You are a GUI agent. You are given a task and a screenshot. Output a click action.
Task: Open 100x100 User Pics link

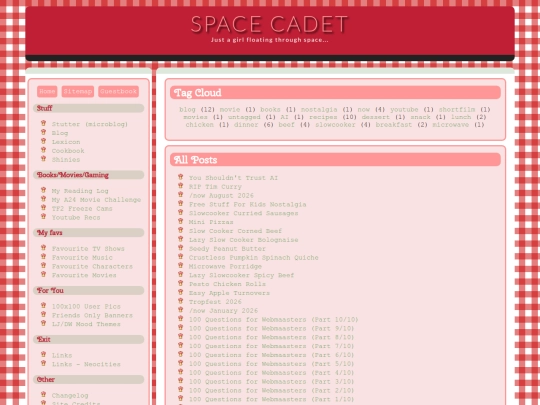(86, 307)
